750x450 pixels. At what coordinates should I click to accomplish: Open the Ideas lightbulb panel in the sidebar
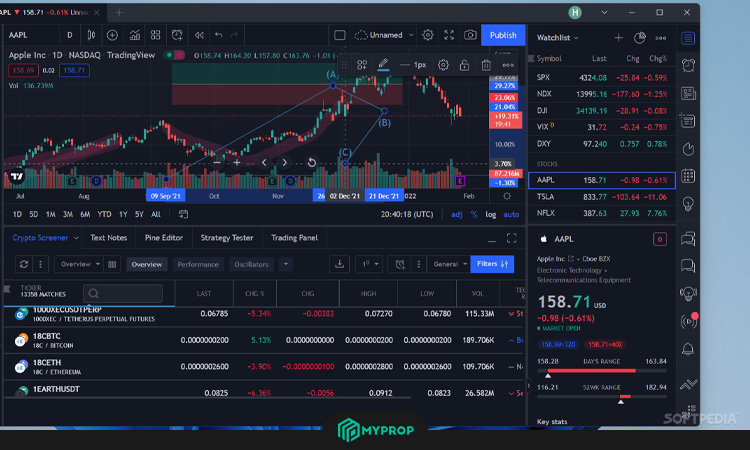[688, 204]
